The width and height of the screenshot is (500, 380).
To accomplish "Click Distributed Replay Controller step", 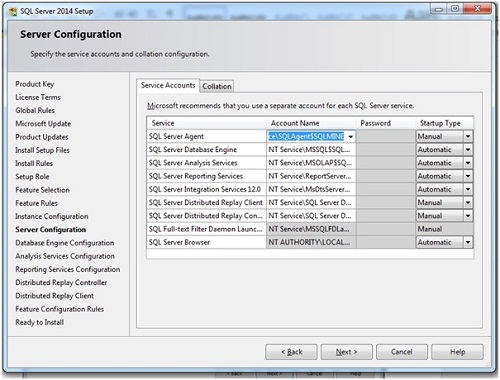I will coord(61,283).
